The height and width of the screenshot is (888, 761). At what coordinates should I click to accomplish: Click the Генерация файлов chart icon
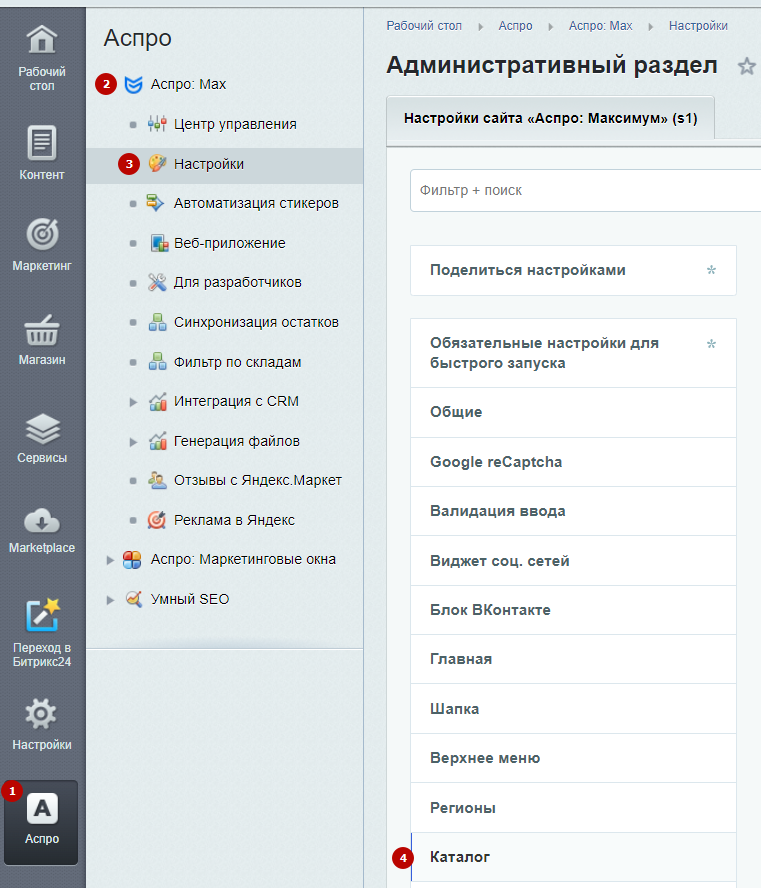pos(157,441)
